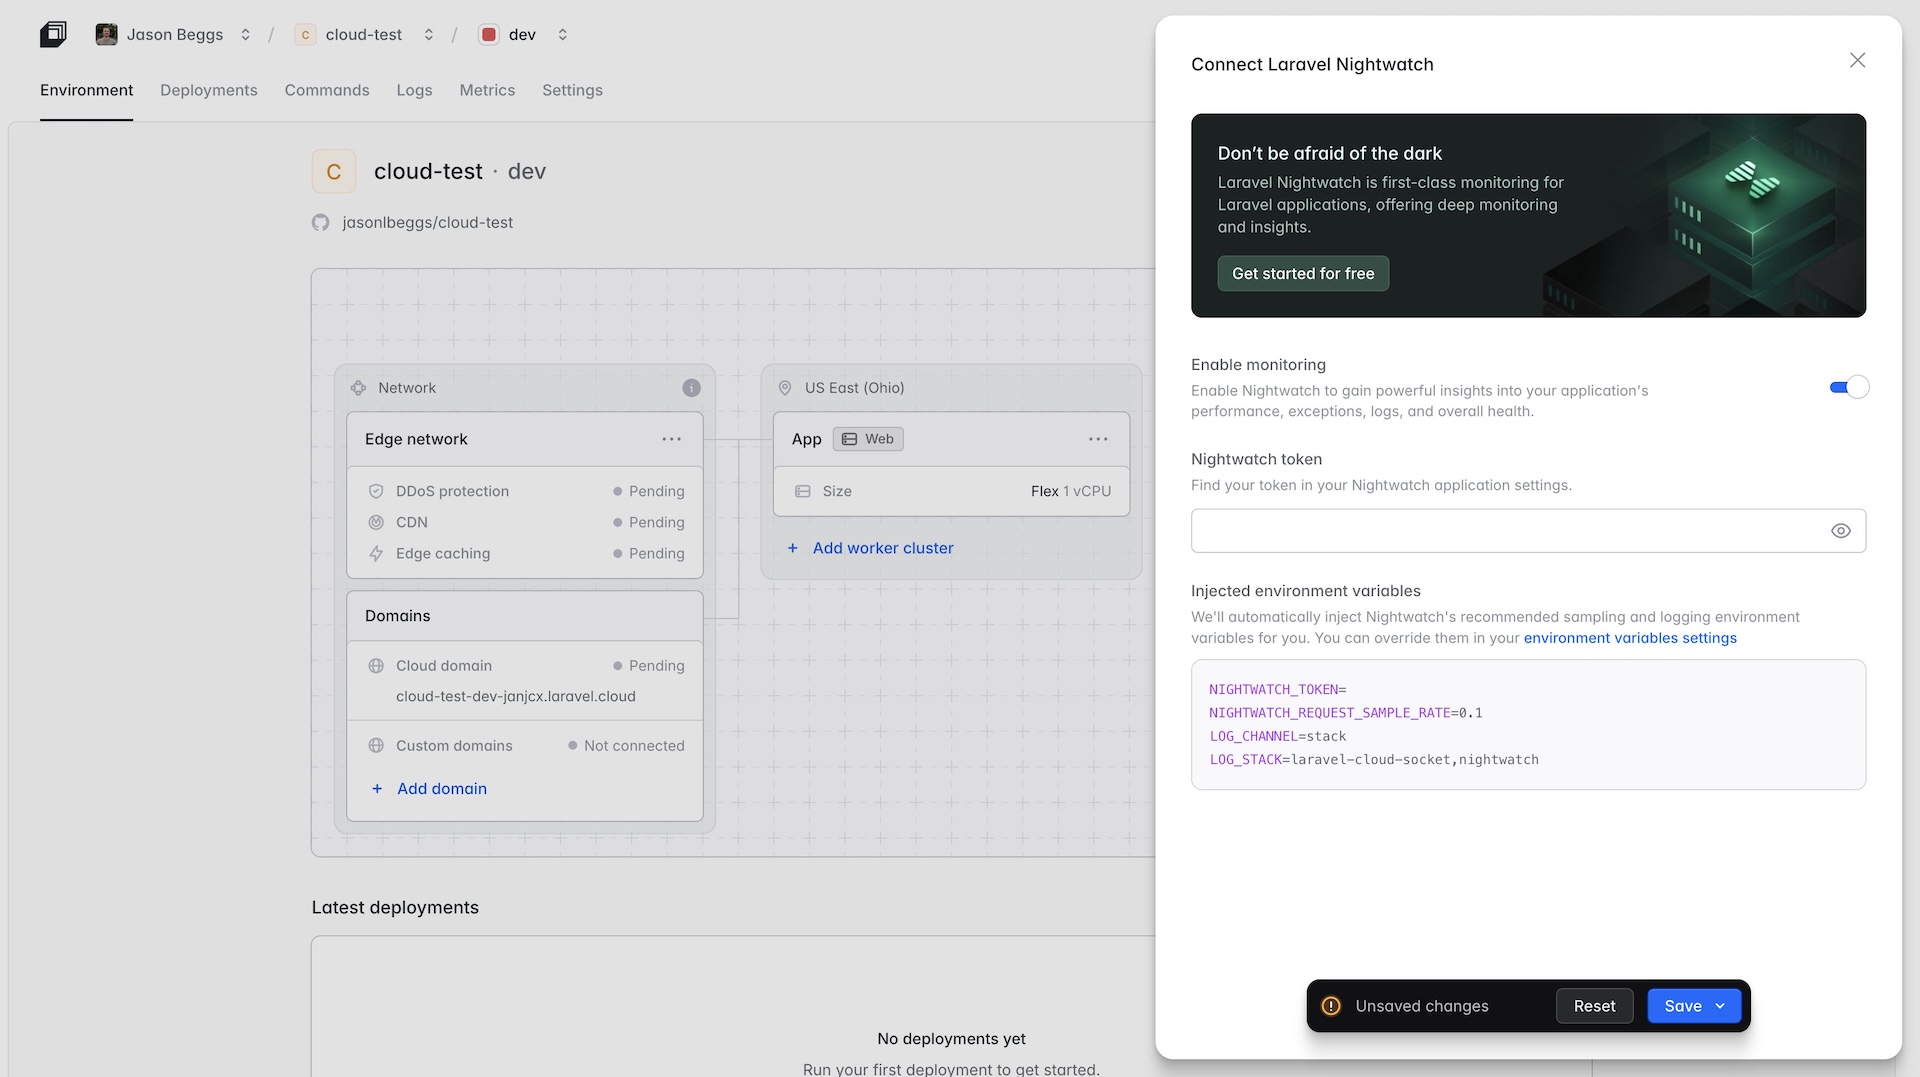Open the Save button dropdown chevron
The width and height of the screenshot is (1920, 1077).
click(x=1720, y=1006)
